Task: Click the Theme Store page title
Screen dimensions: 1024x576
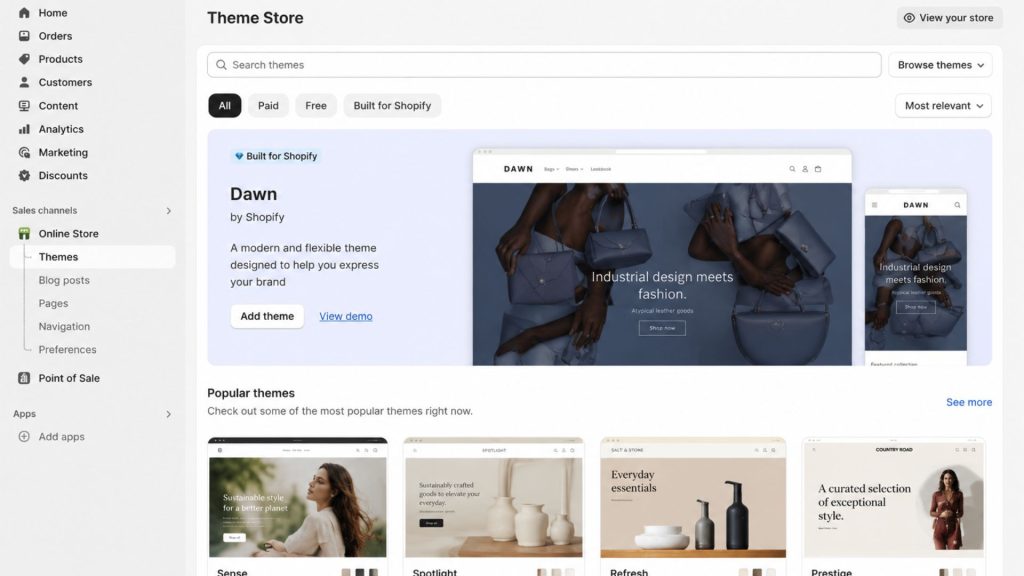Action: pyautogui.click(x=255, y=18)
